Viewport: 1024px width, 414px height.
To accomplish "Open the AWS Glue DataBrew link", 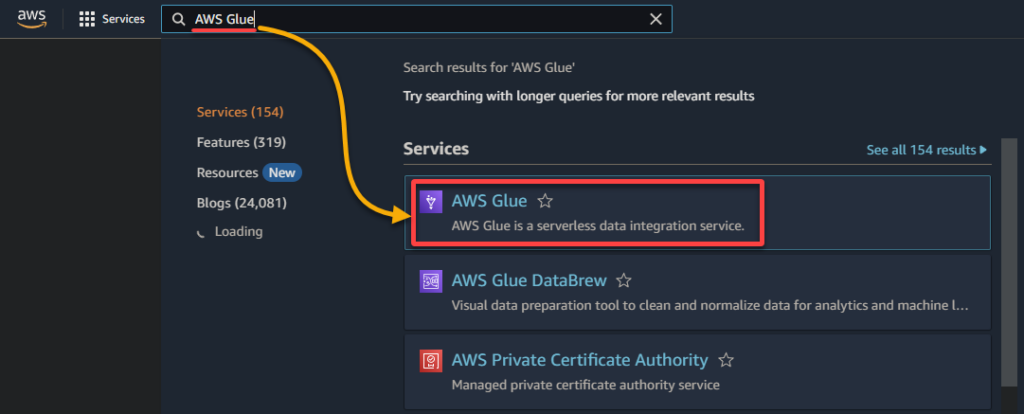I will pyautogui.click(x=528, y=281).
